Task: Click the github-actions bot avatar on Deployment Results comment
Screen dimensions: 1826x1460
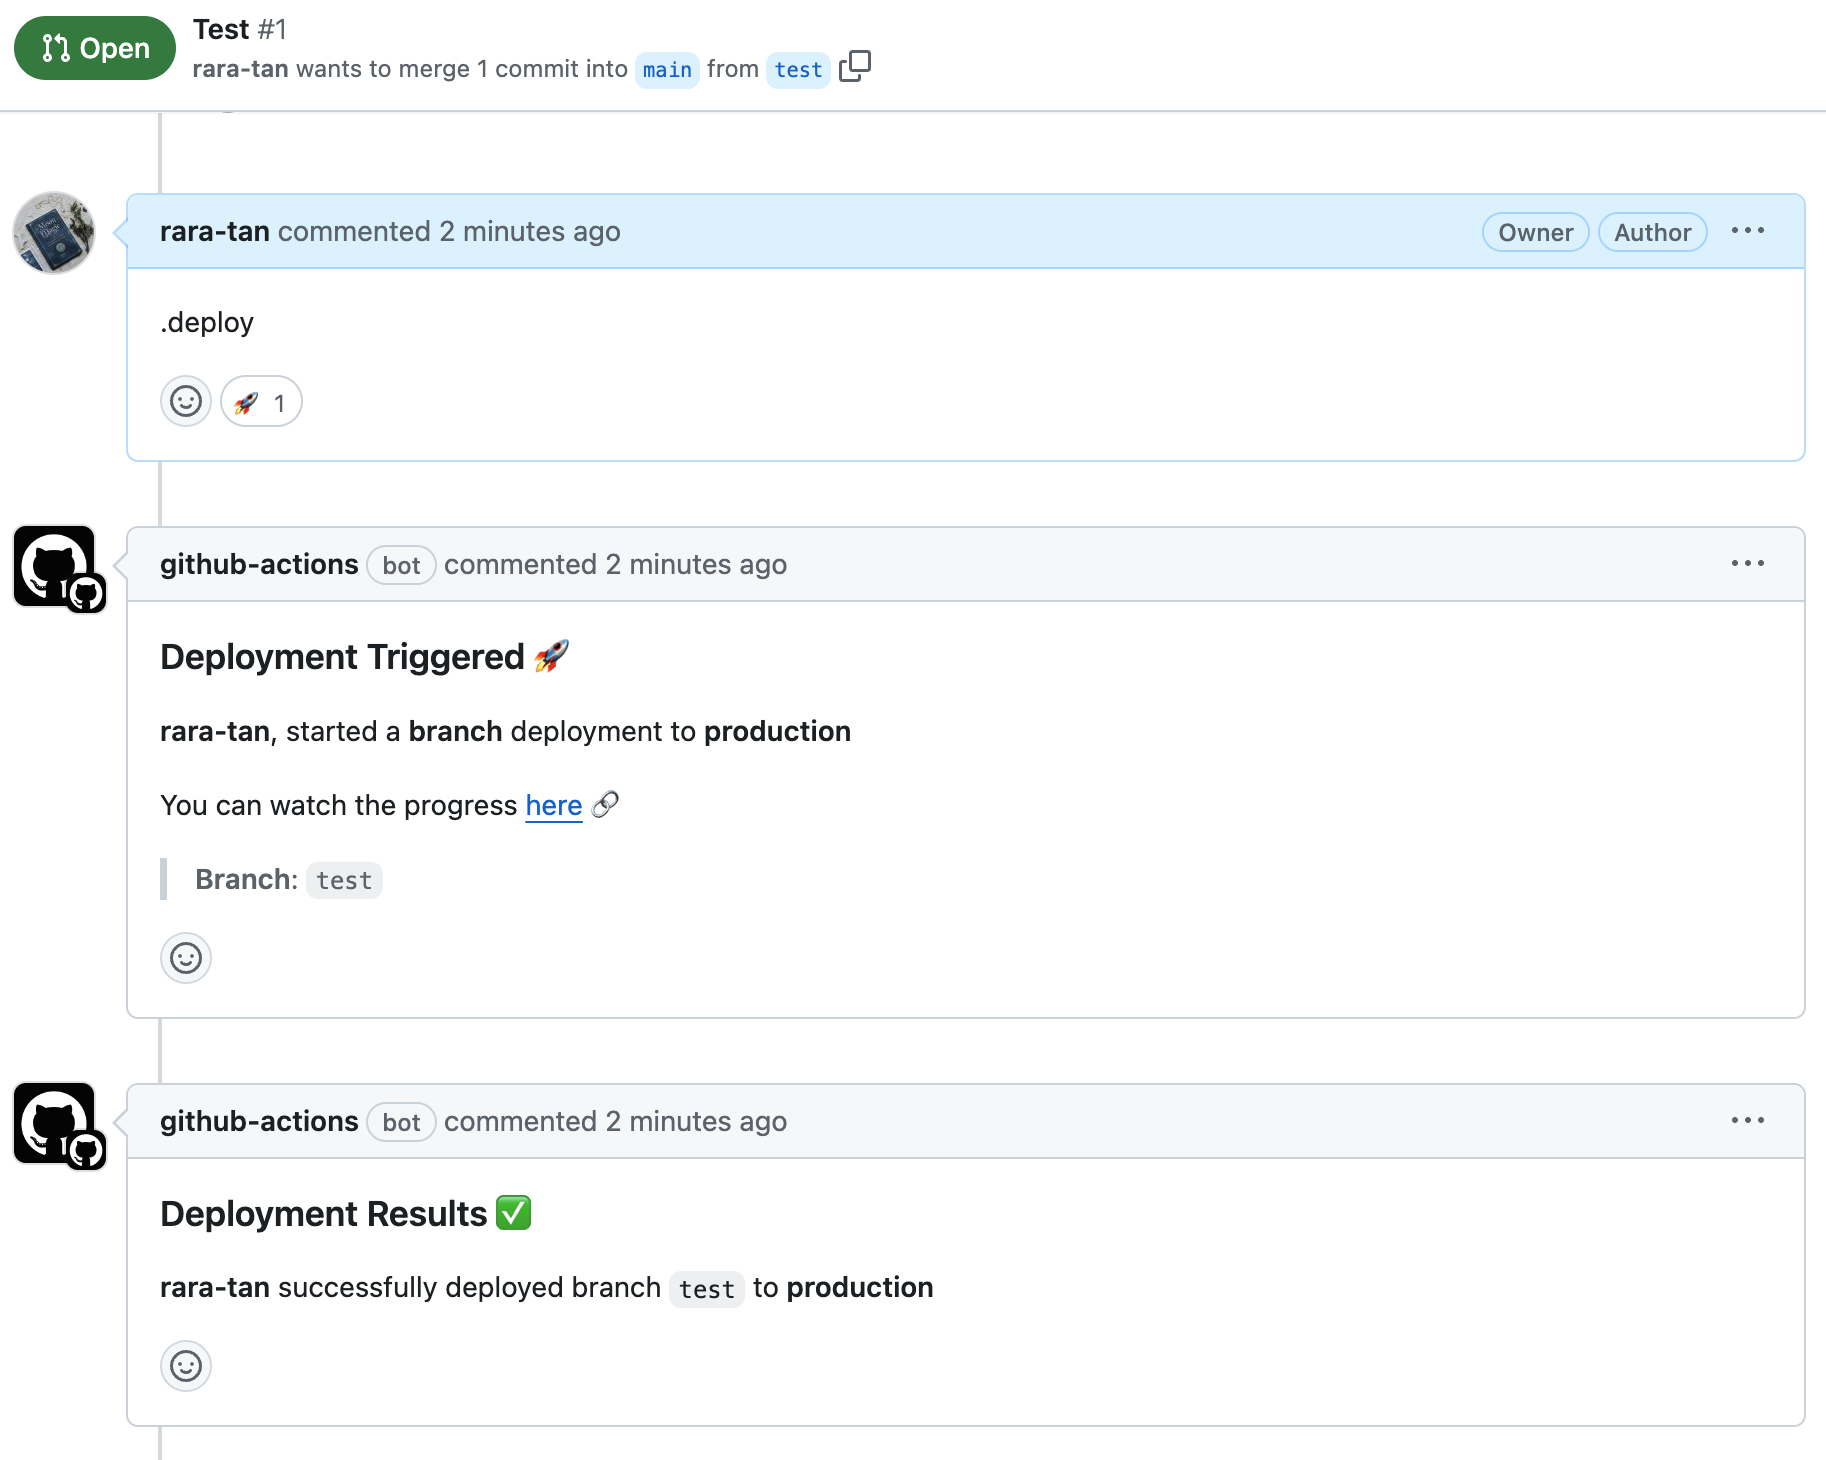Action: 52,1122
